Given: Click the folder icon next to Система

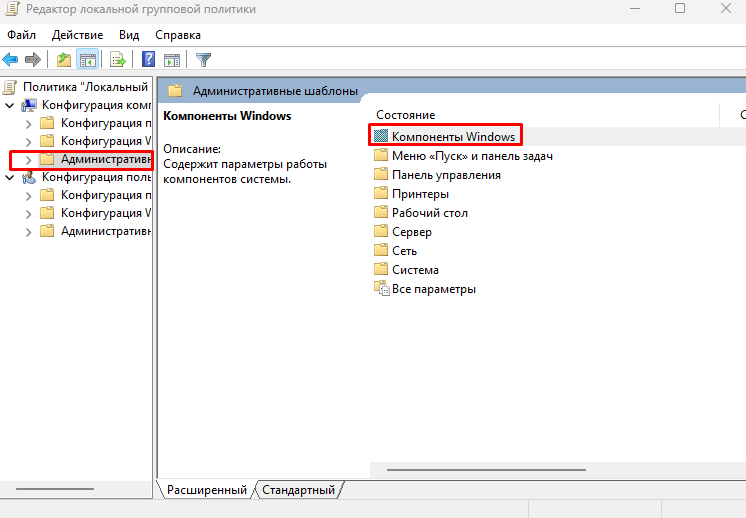Looking at the screenshot, I should (x=381, y=269).
